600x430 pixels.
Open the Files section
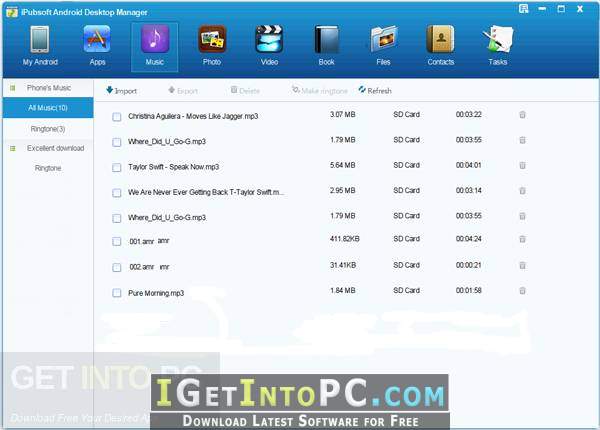click(x=383, y=46)
